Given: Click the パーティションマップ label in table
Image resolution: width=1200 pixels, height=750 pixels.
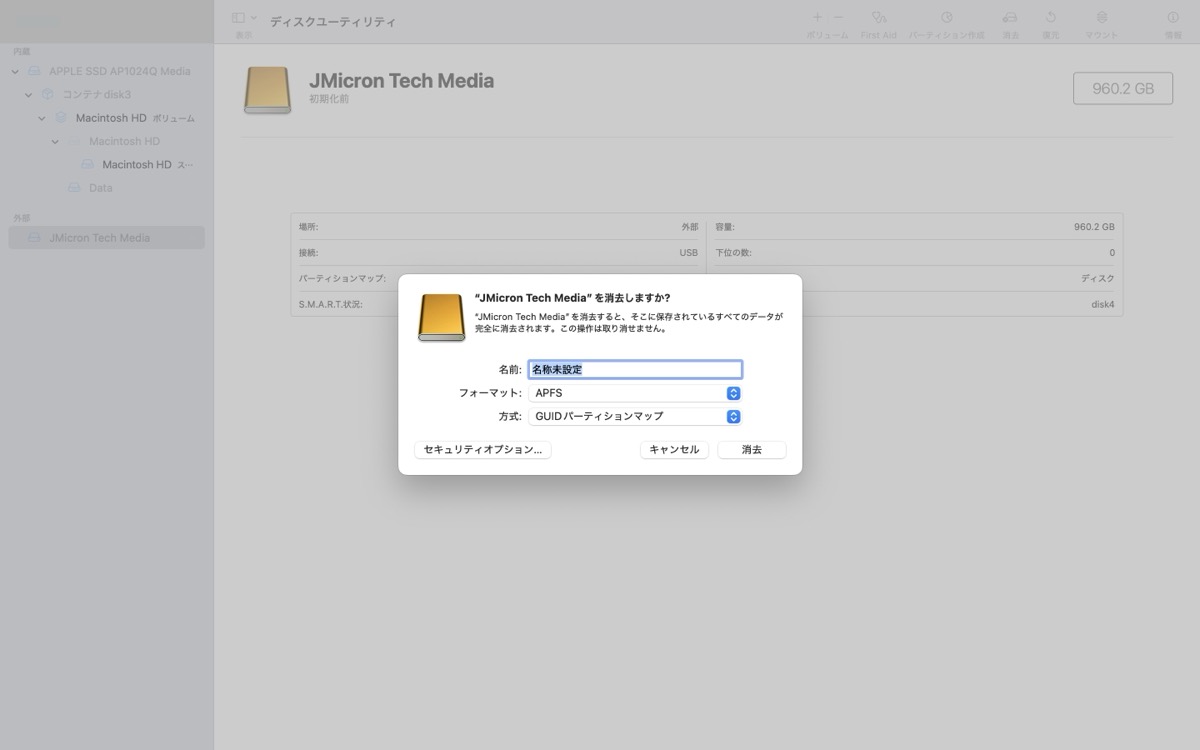Looking at the screenshot, I should pyautogui.click(x=342, y=278).
